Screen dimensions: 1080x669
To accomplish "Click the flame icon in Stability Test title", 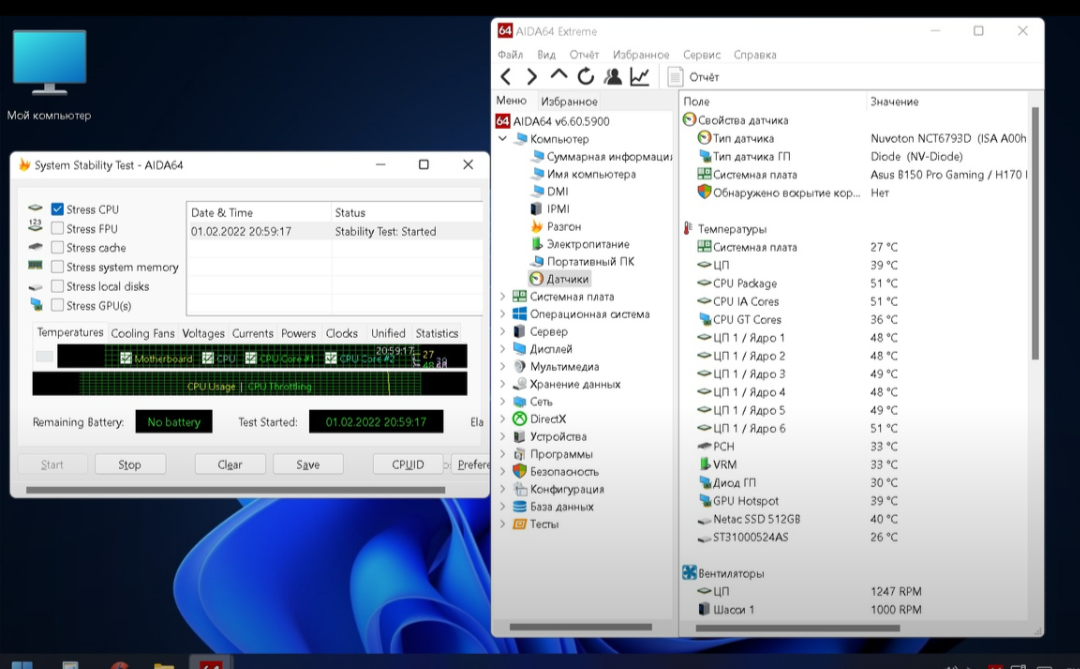I will pos(24,165).
